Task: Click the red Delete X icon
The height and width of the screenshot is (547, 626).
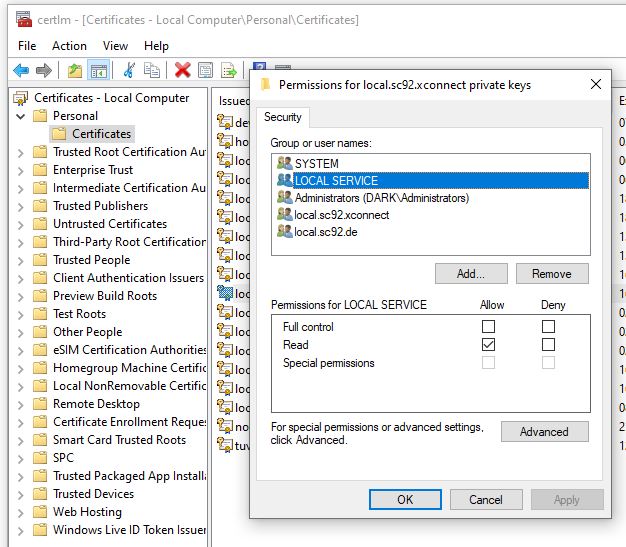Action: 182,70
